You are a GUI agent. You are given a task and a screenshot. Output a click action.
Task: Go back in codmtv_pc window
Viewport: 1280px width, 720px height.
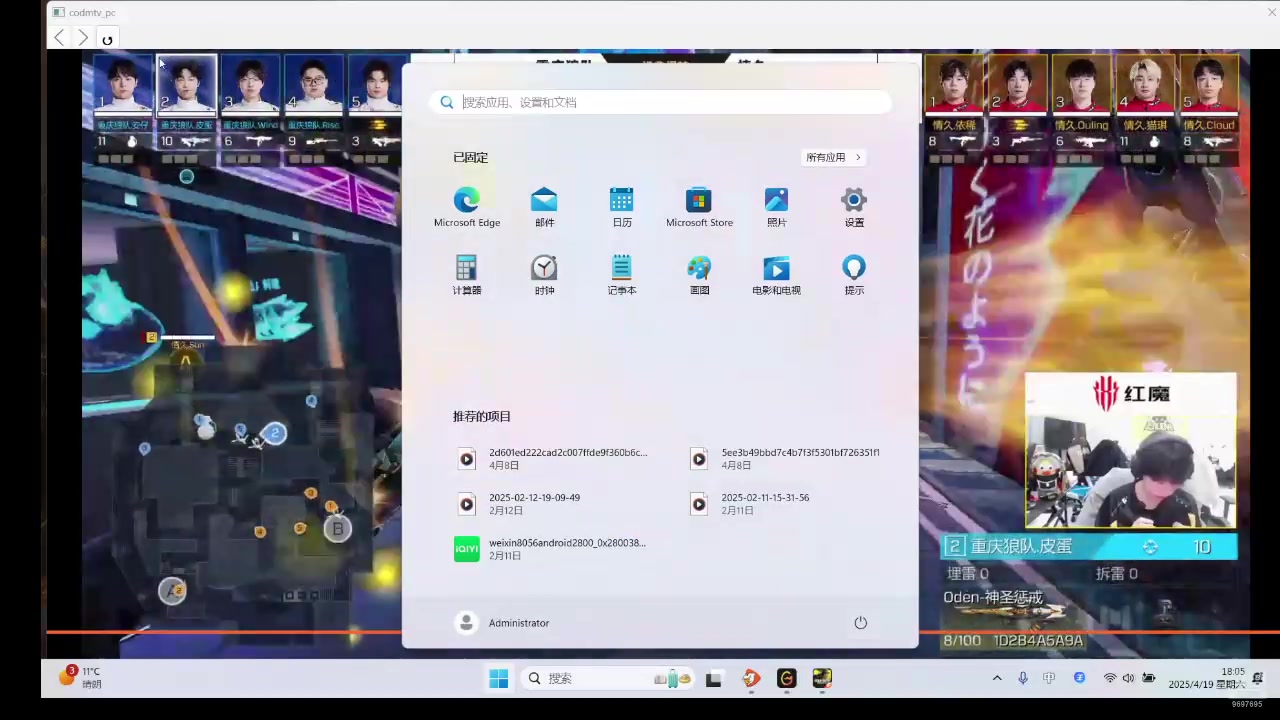(x=59, y=38)
